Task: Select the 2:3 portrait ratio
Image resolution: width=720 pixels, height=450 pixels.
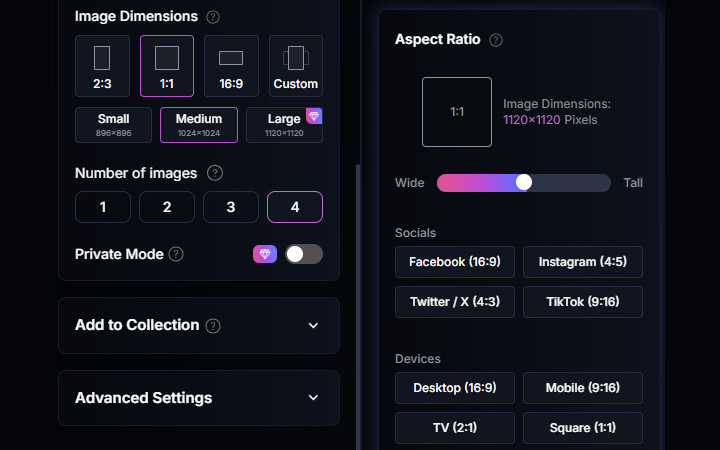Action: 102,66
